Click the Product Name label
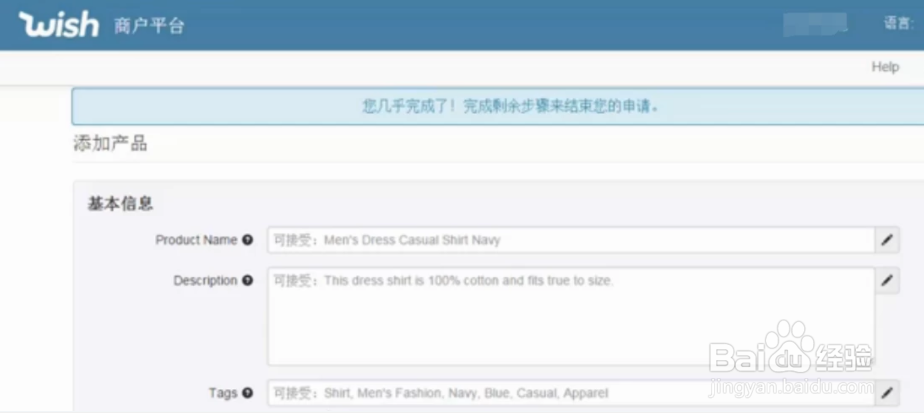This screenshot has width=924, height=419. pyautogui.click(x=196, y=240)
